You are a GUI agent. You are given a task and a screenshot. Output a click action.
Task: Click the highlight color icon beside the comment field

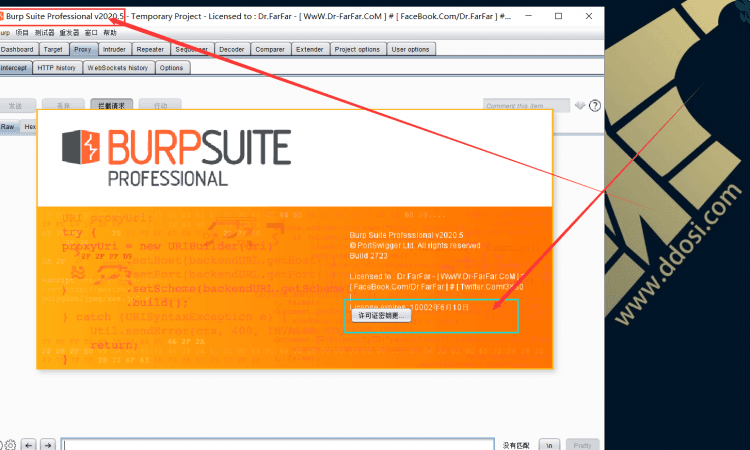click(x=580, y=106)
